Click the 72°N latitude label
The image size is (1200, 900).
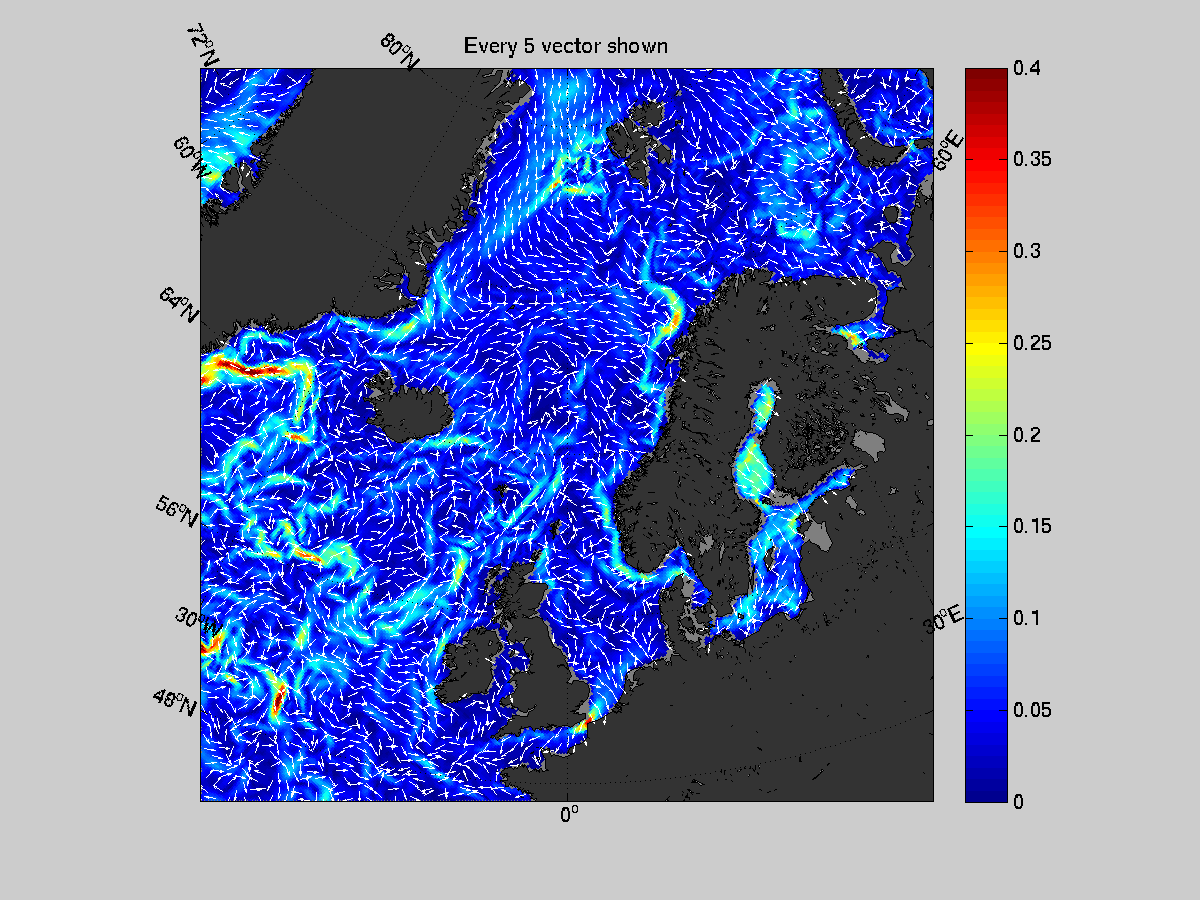(x=202, y=46)
